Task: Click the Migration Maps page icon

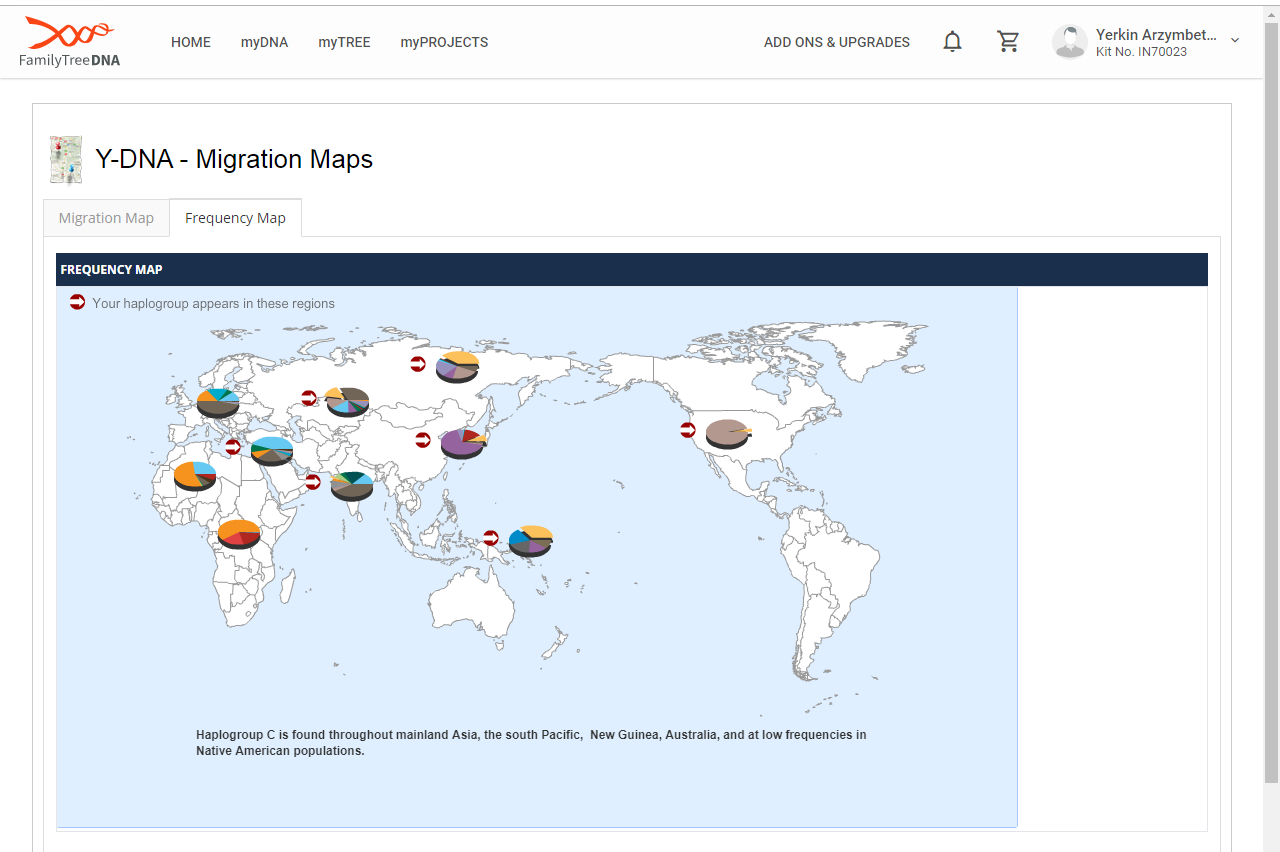Action: click(x=66, y=160)
